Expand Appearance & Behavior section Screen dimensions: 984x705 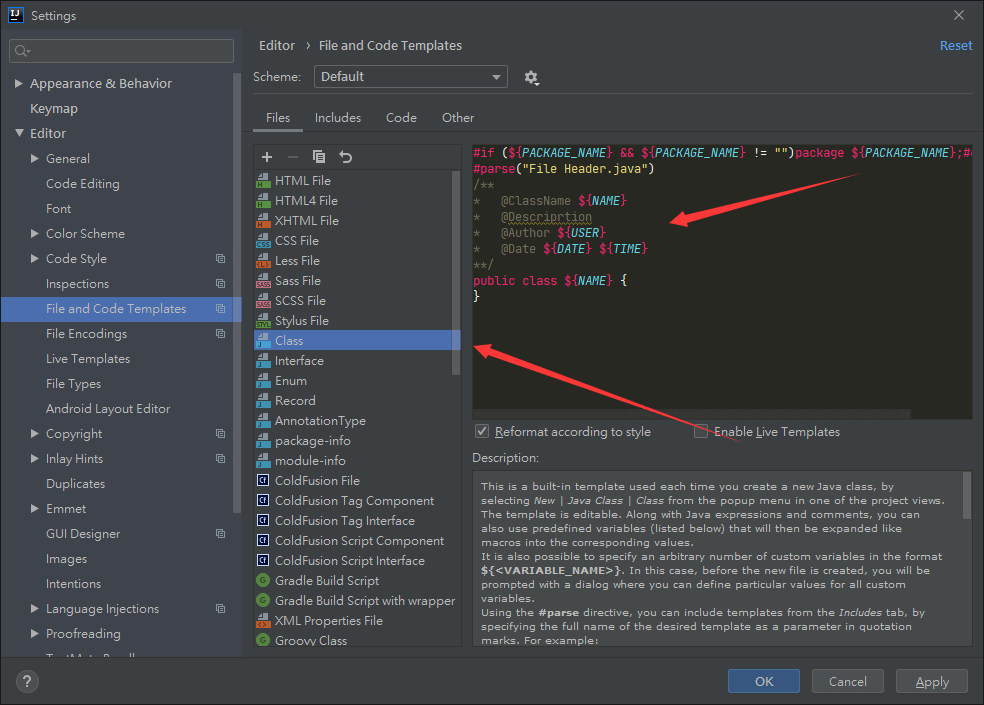19,84
